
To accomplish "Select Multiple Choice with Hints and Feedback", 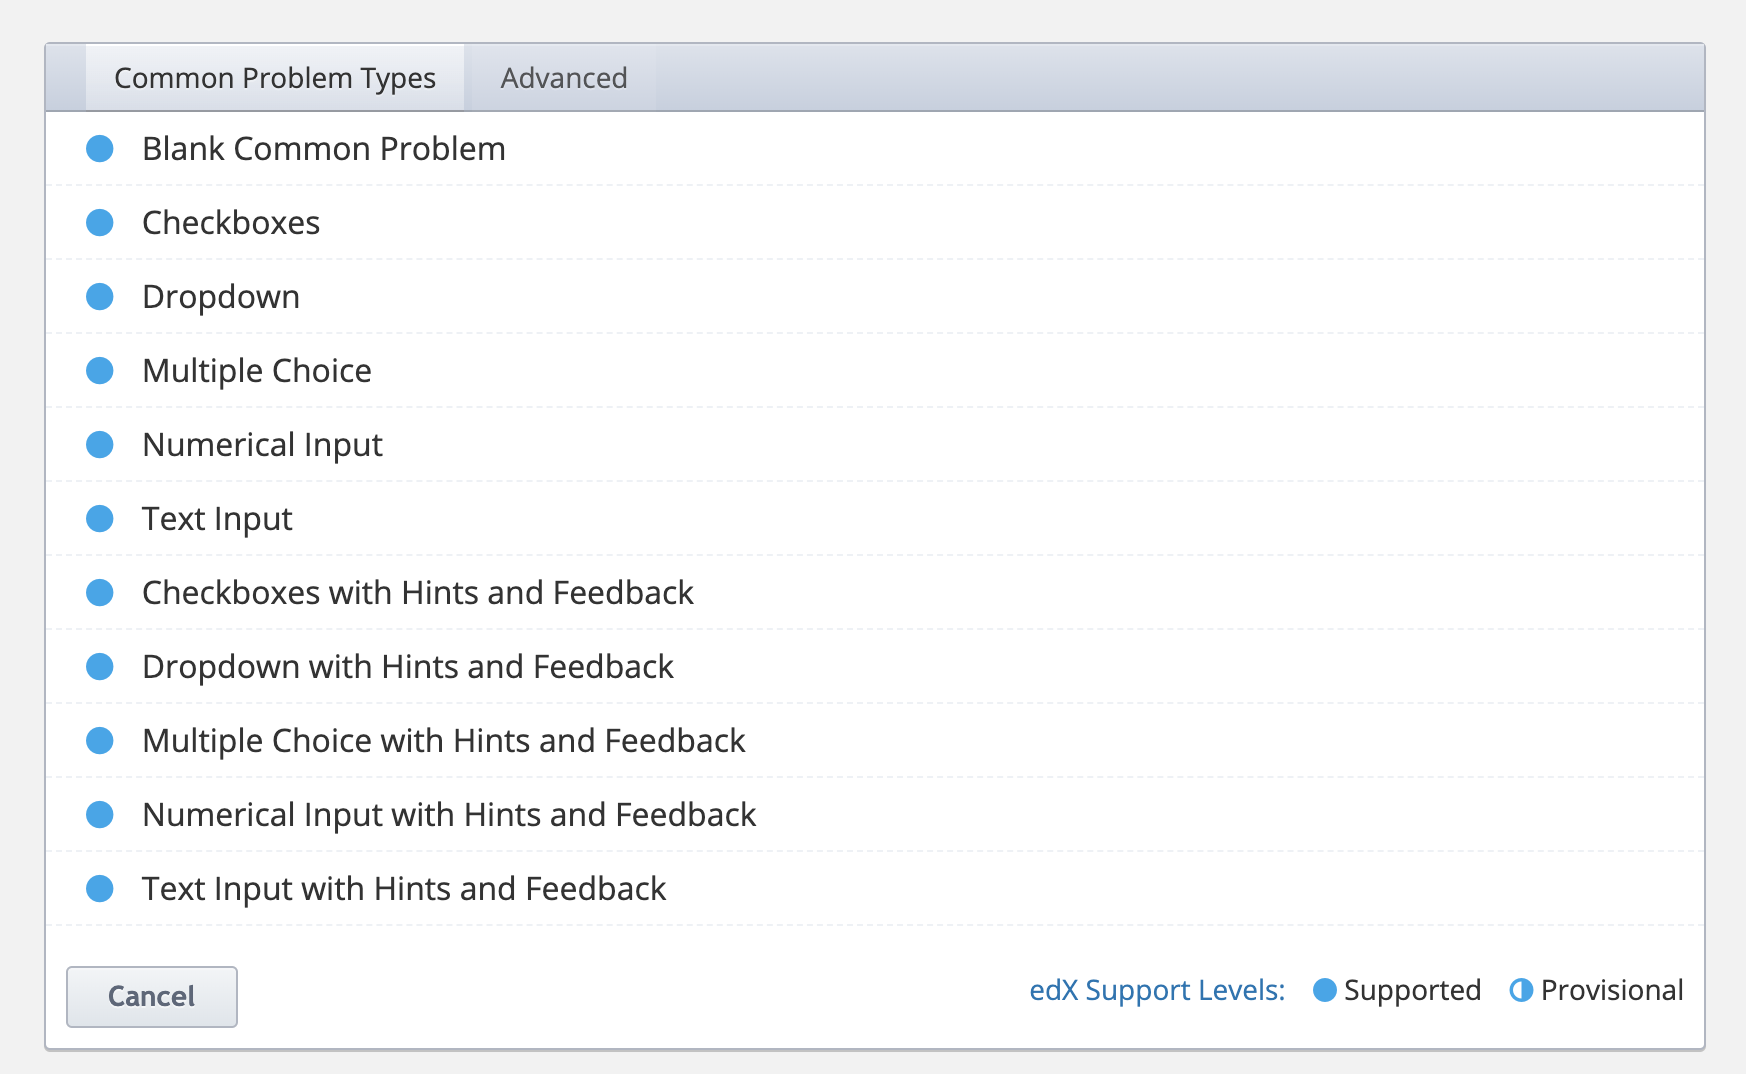I will click(875, 741).
